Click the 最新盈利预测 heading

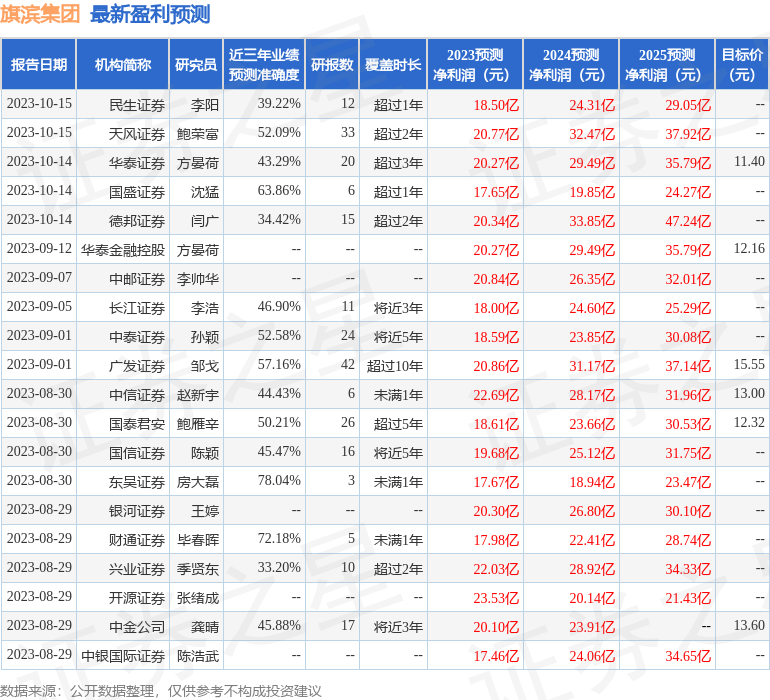pyautogui.click(x=150, y=14)
